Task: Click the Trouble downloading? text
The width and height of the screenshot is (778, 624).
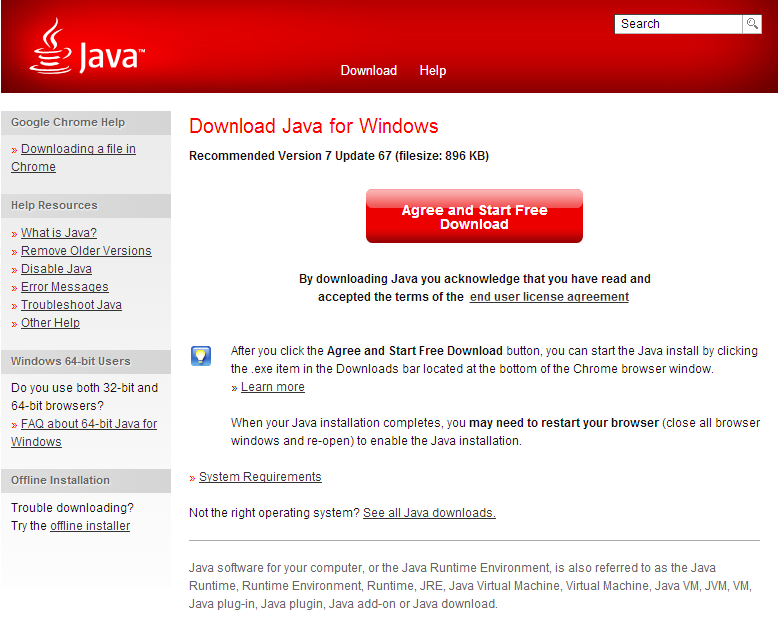Action: (x=72, y=508)
